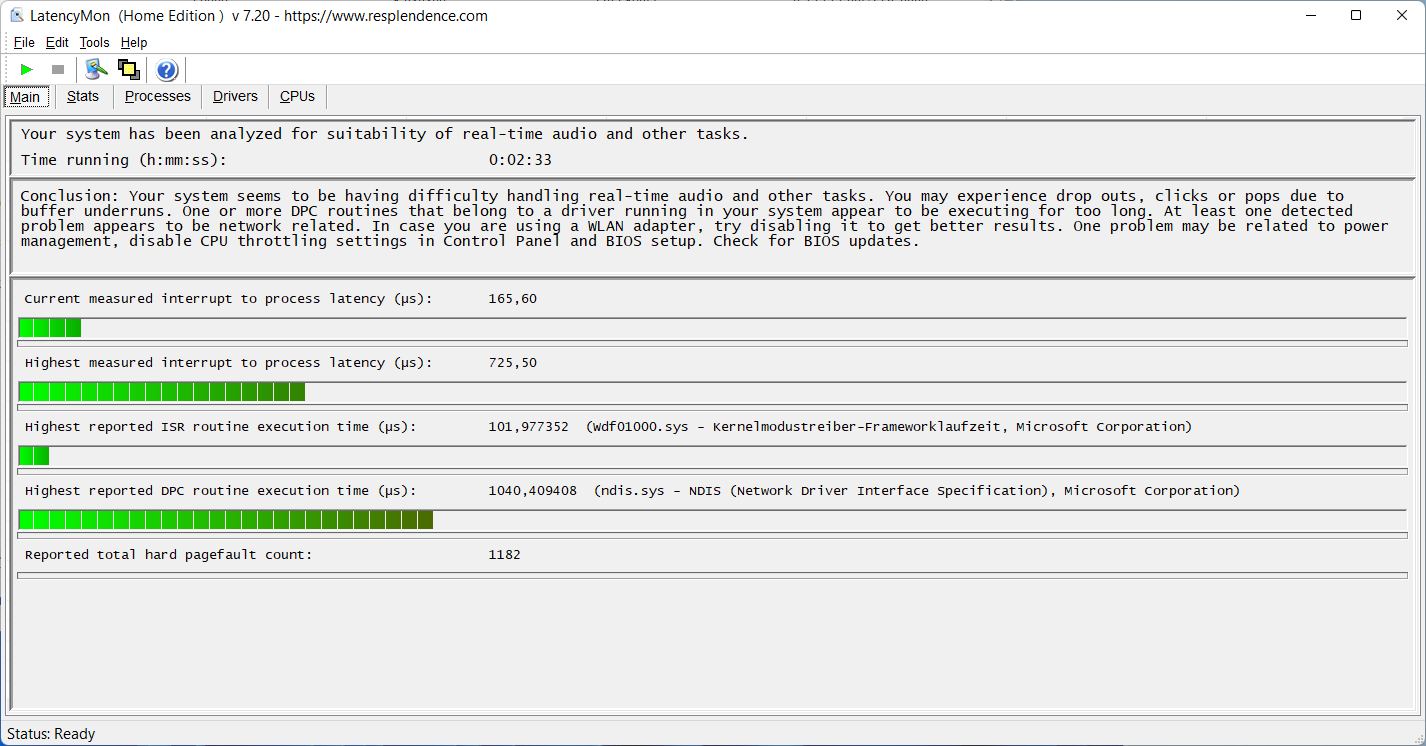Switch to the Processes tab
This screenshot has width=1426, height=746.
click(x=157, y=96)
